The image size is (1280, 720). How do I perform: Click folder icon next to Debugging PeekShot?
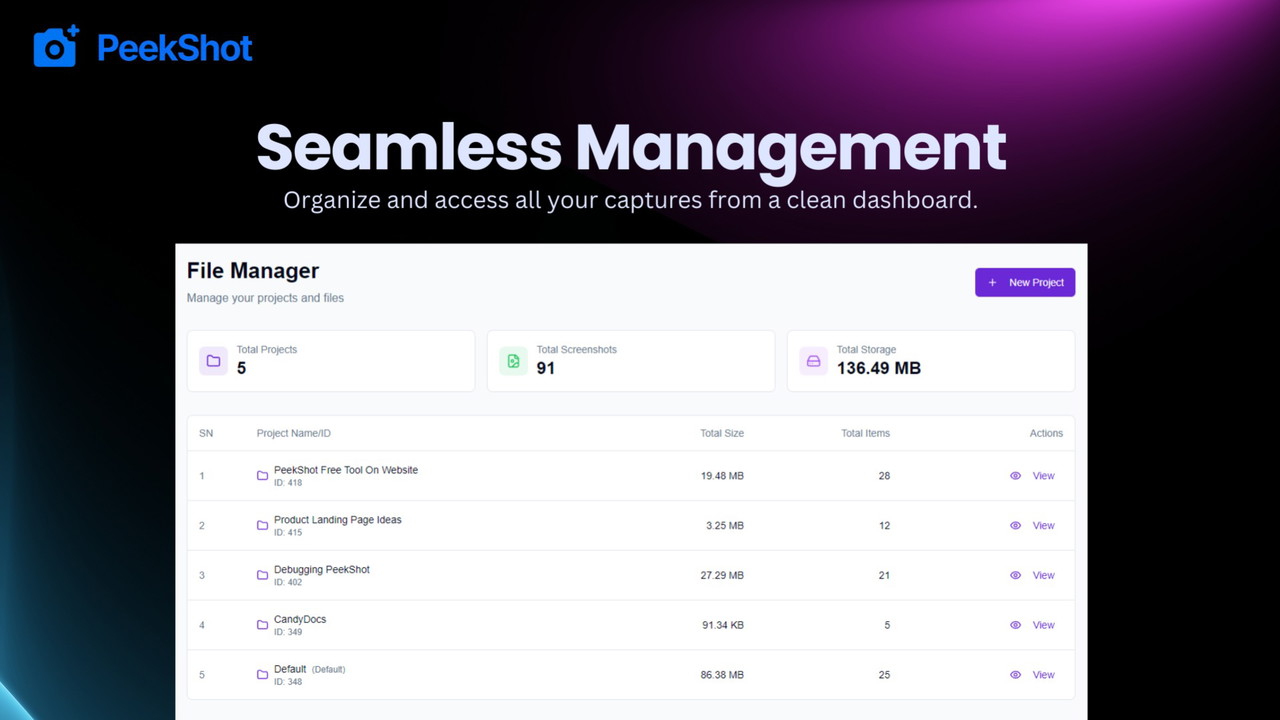pos(262,576)
